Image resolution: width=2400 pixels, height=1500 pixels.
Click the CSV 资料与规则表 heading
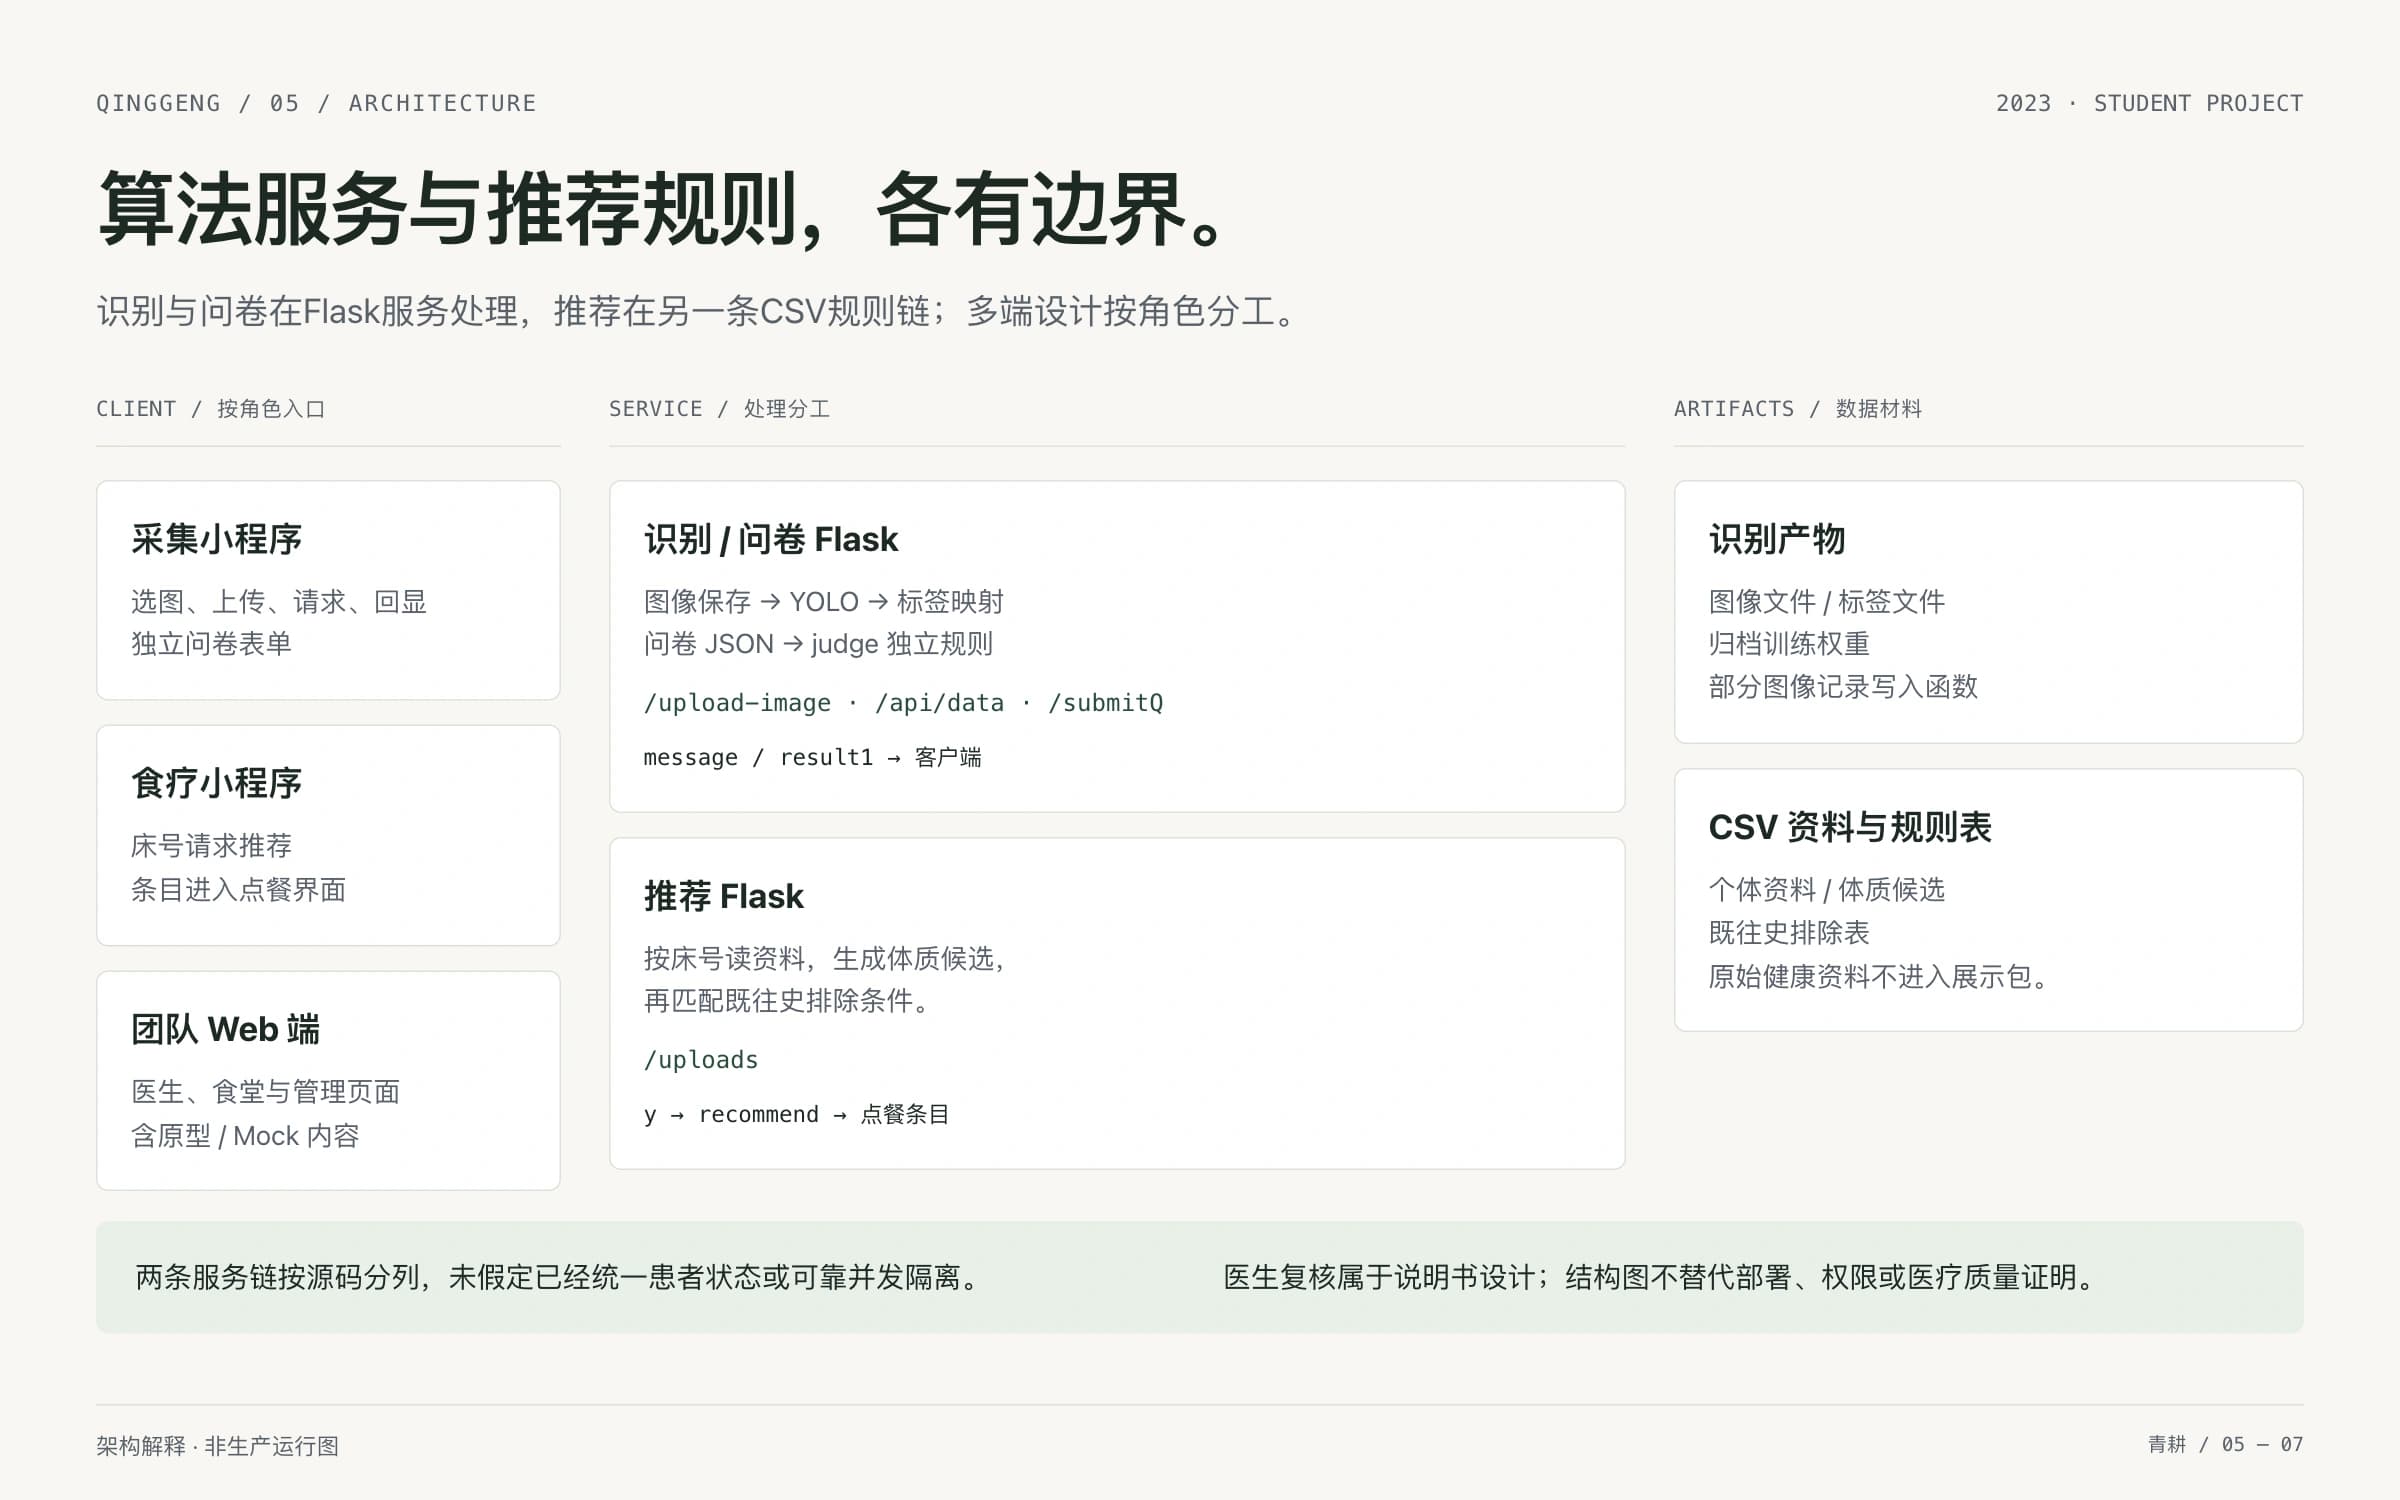click(1850, 827)
